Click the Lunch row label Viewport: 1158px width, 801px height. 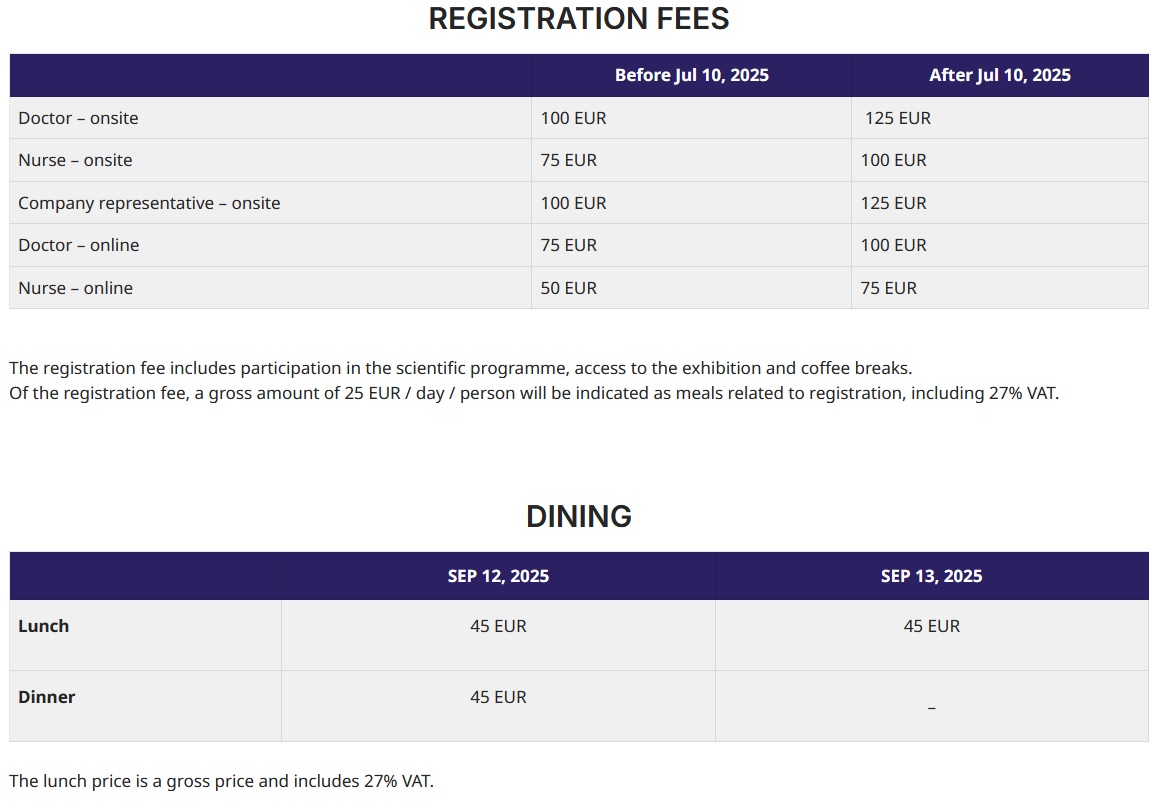tap(44, 626)
